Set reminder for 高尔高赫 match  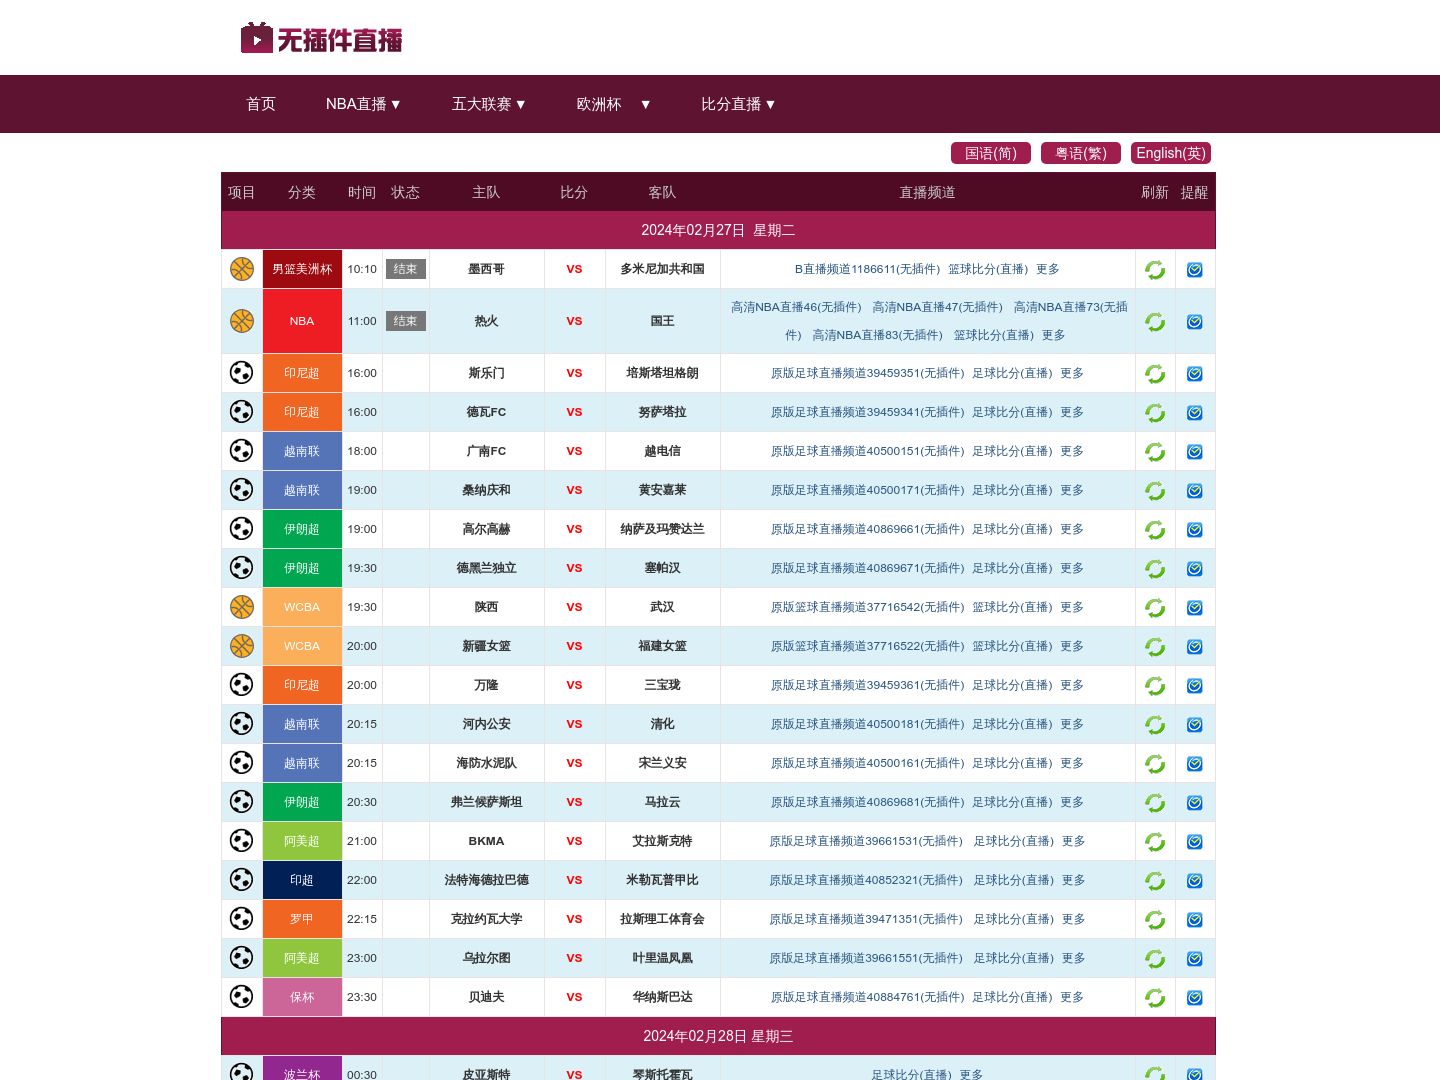[1195, 530]
